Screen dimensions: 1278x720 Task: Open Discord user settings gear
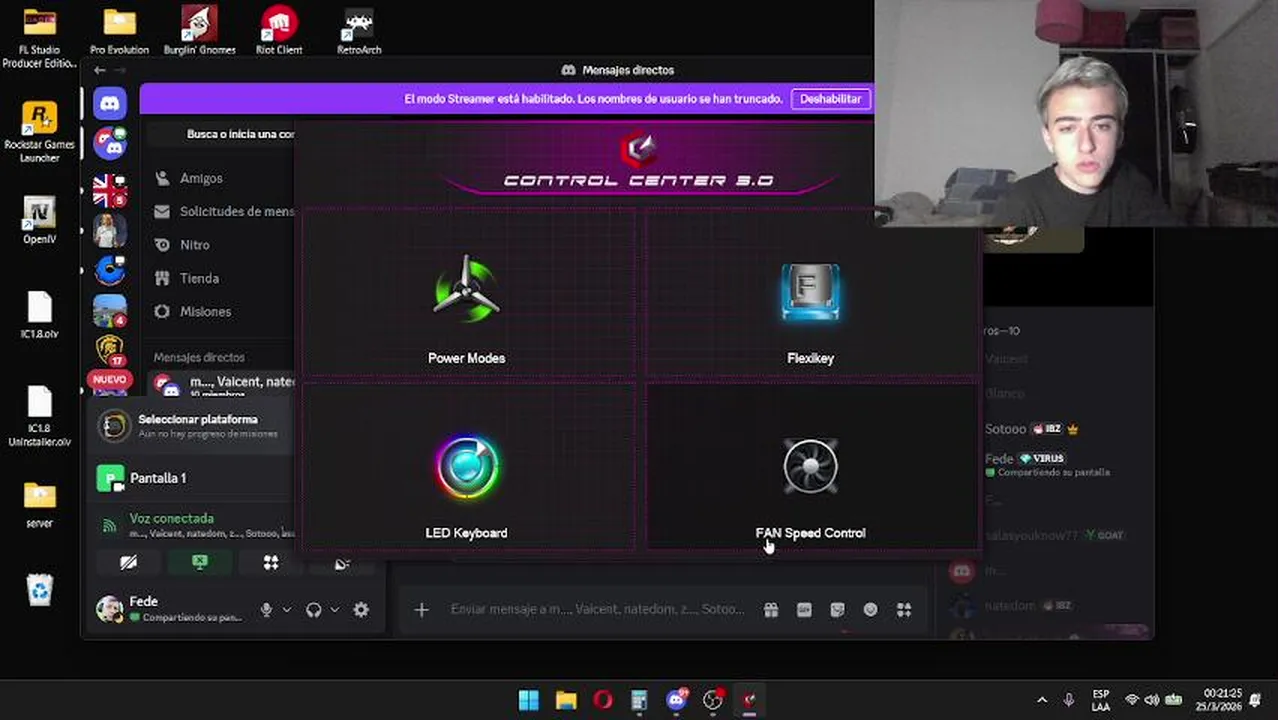coord(361,610)
